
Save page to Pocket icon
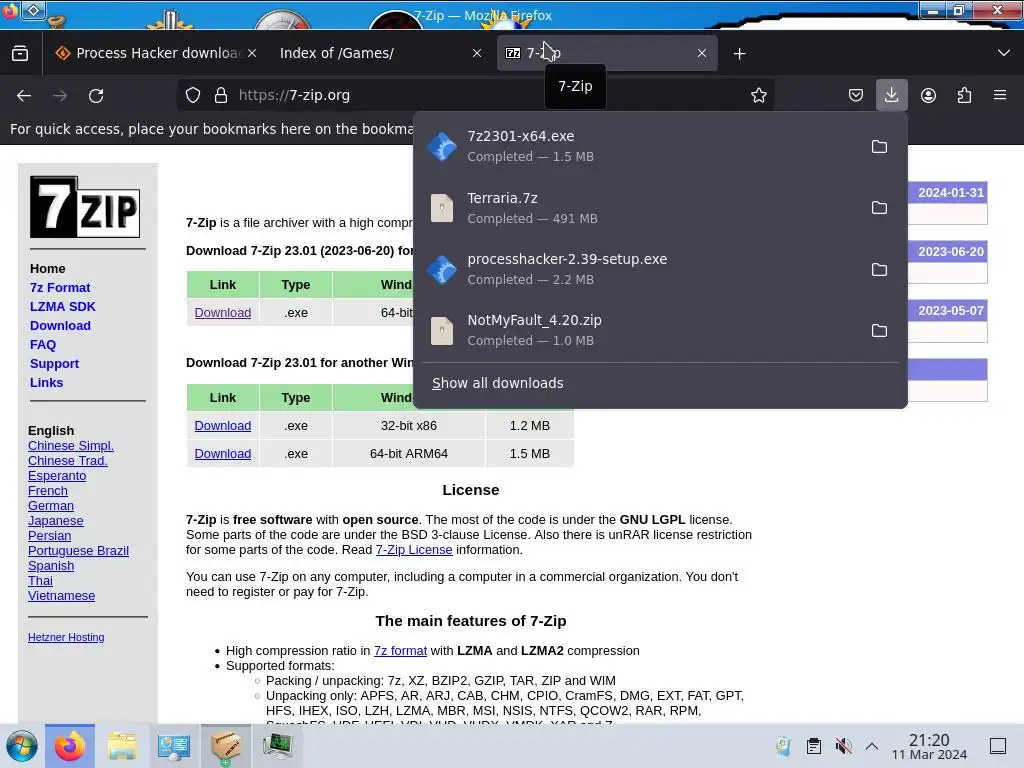[856, 95]
